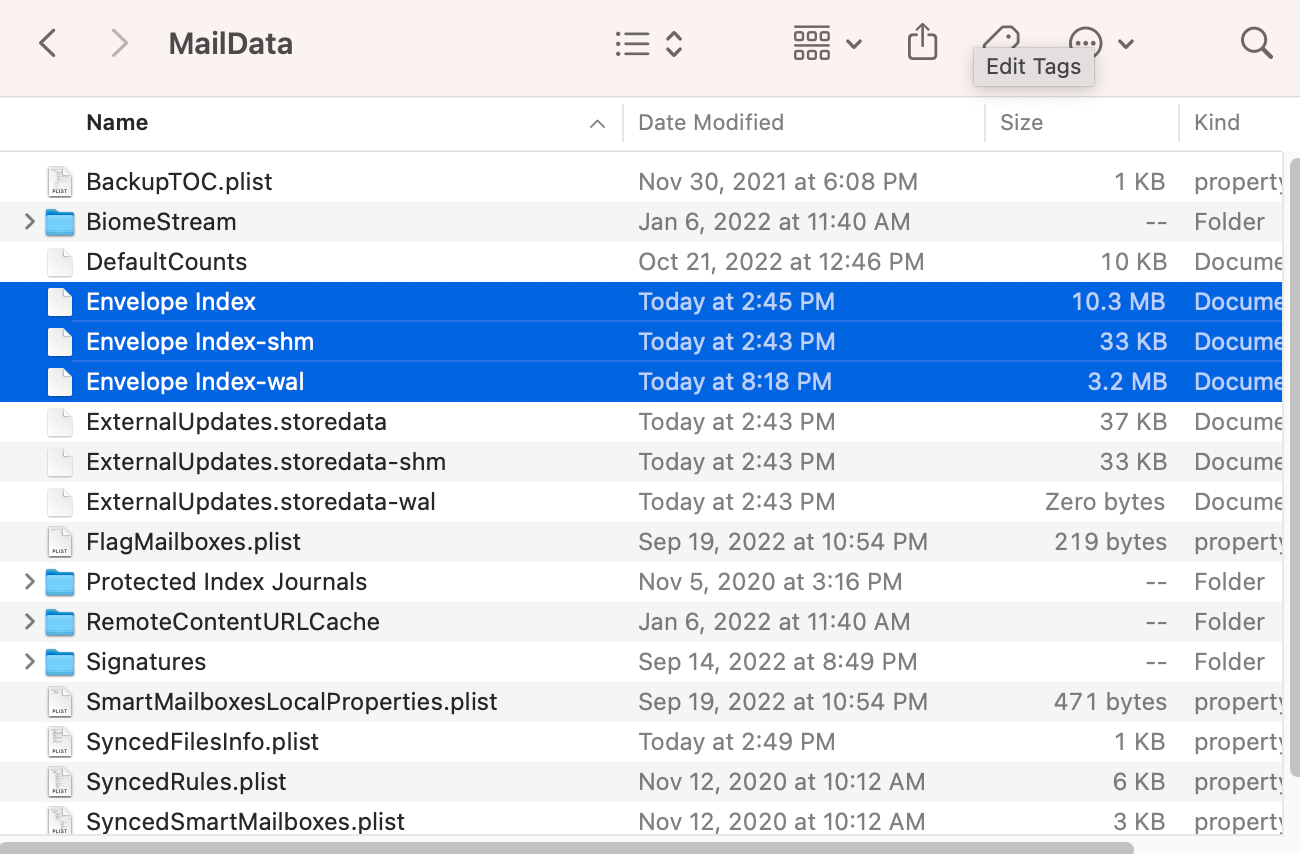Click the 10.3 MB size value
The image size is (1300, 854).
pos(1119,302)
